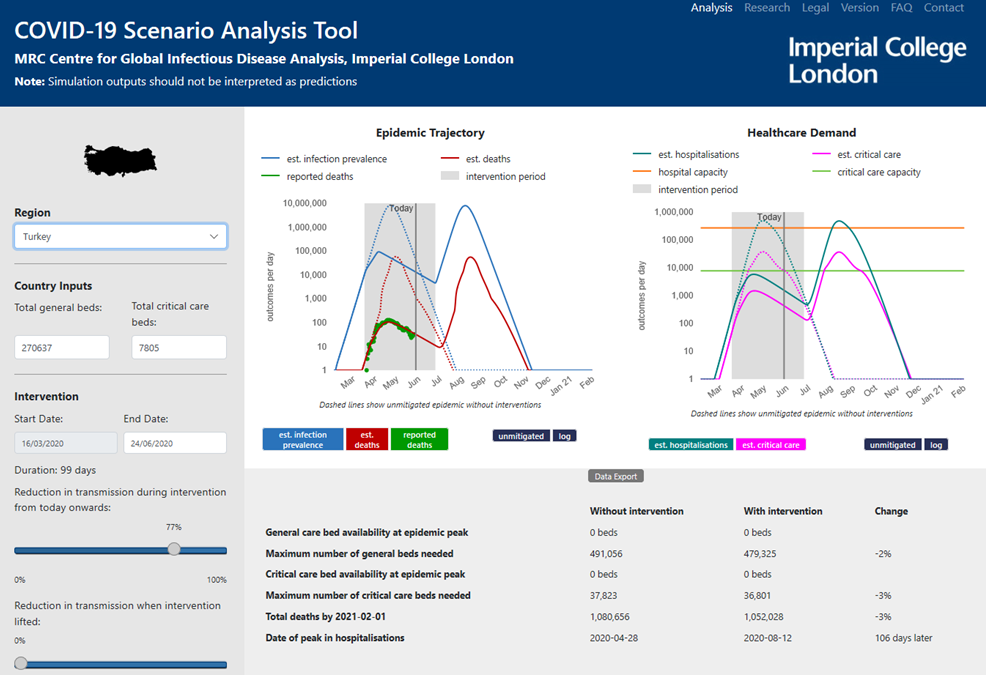Screen dimensions: 986x675
Task: Click the 77% transmission reduction slider handle
Action: [x=174, y=549]
